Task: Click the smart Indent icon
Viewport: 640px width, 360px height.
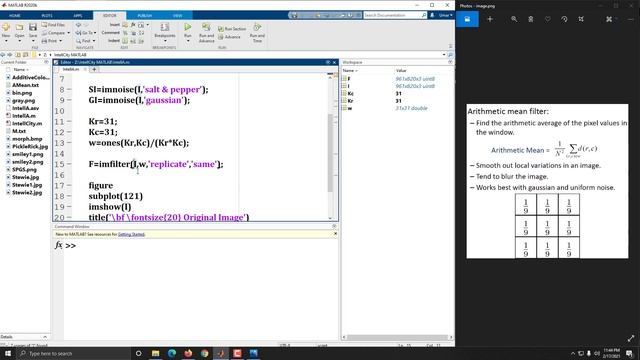Action: tap(125, 41)
